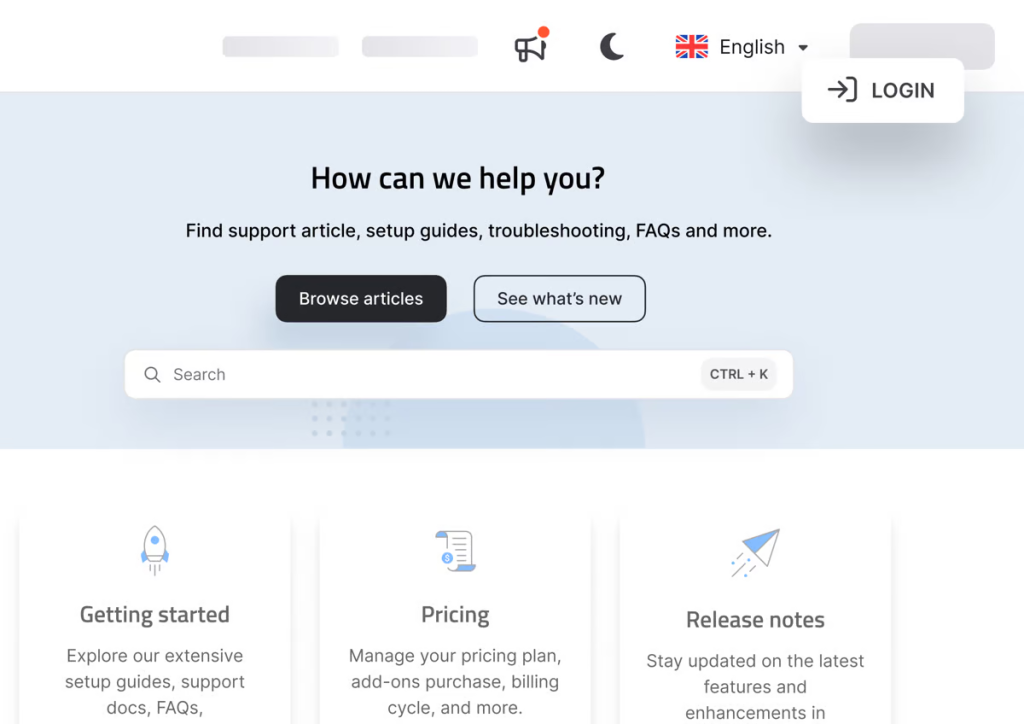Click the Release notes paper plane icon

(756, 552)
